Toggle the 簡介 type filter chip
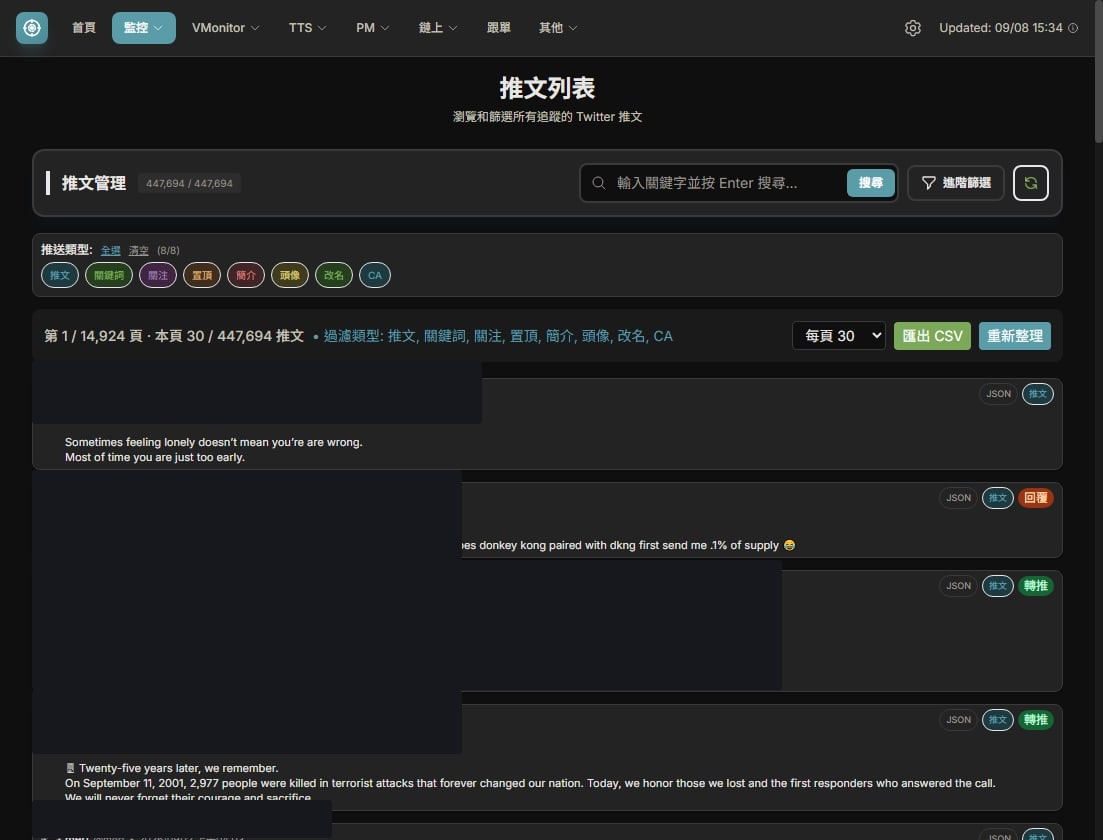 [246, 275]
